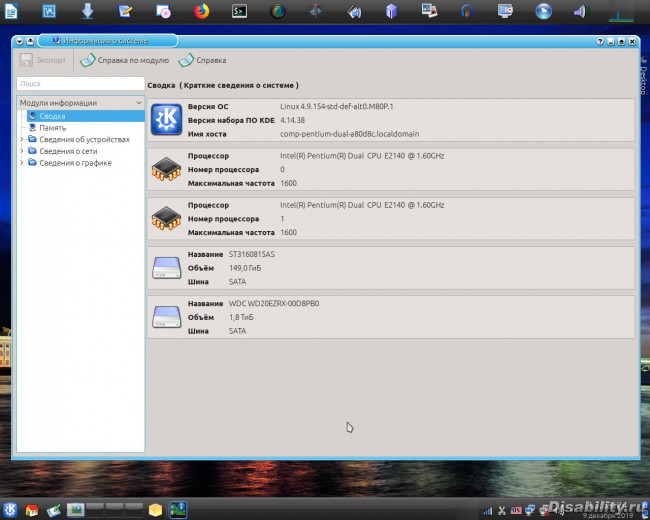The height and width of the screenshot is (520, 650).
Task: Open the KDE application launcher menu
Action: coord(10,510)
